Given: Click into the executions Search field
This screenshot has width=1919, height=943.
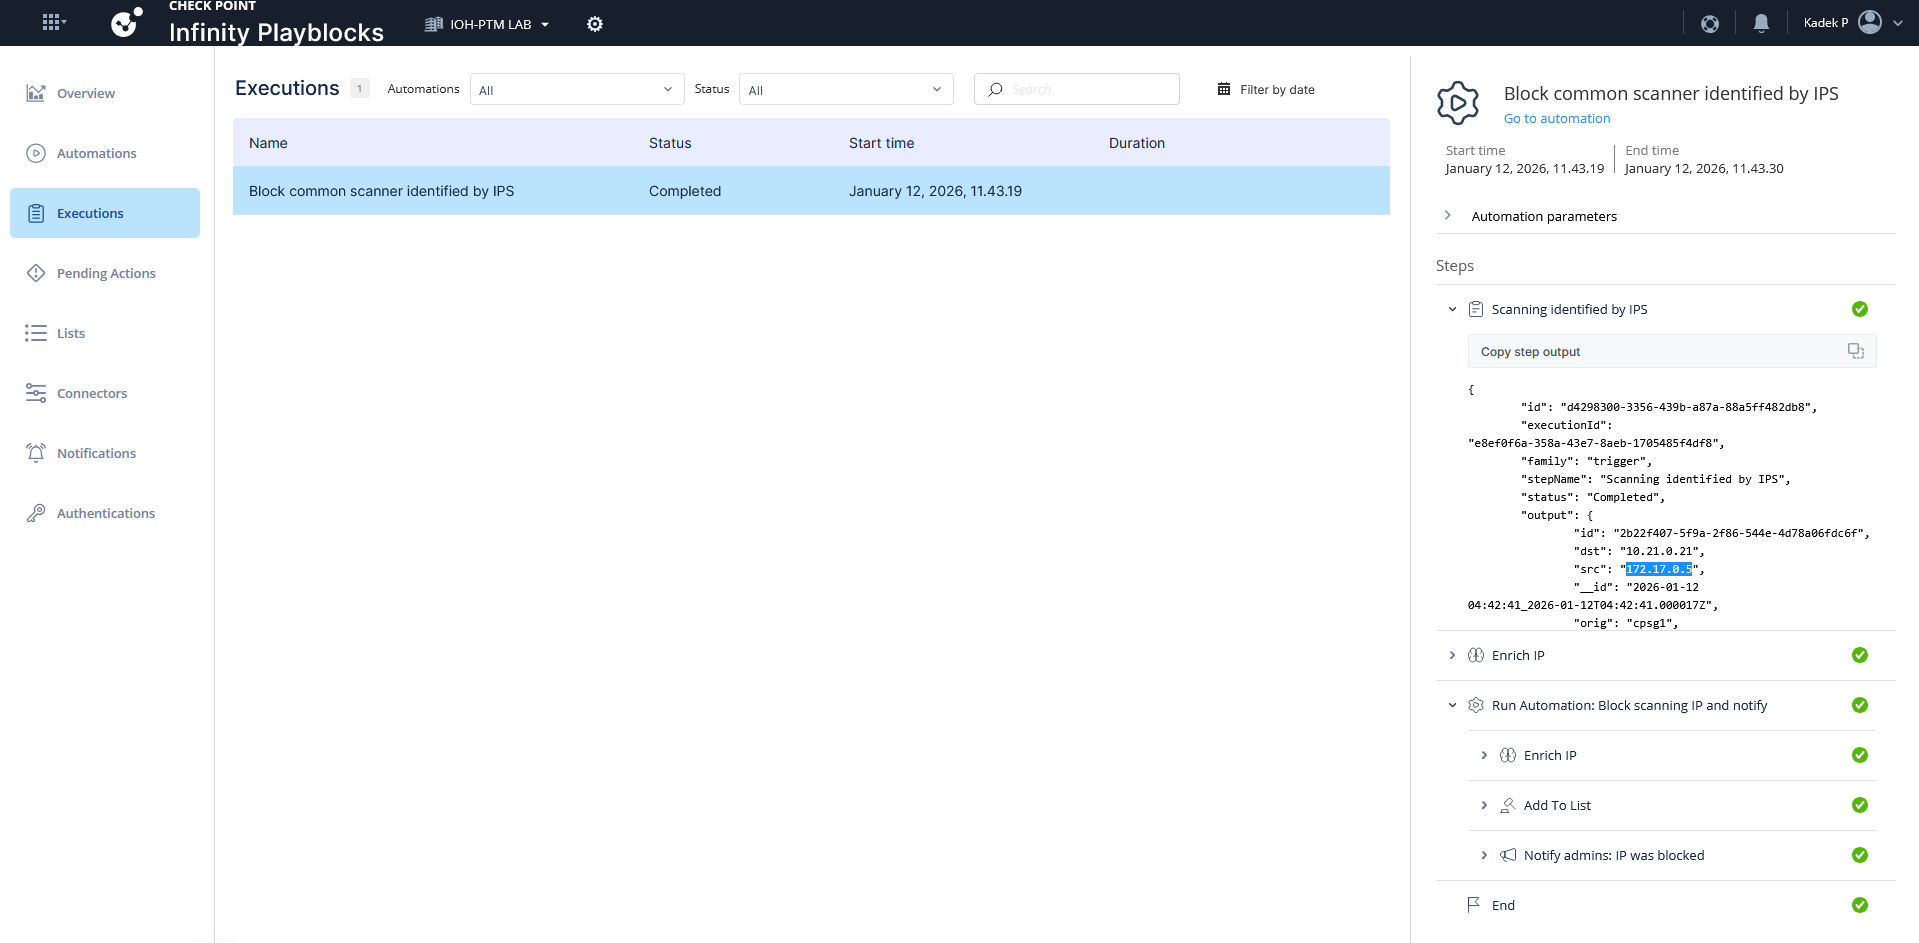Looking at the screenshot, I should point(1090,89).
